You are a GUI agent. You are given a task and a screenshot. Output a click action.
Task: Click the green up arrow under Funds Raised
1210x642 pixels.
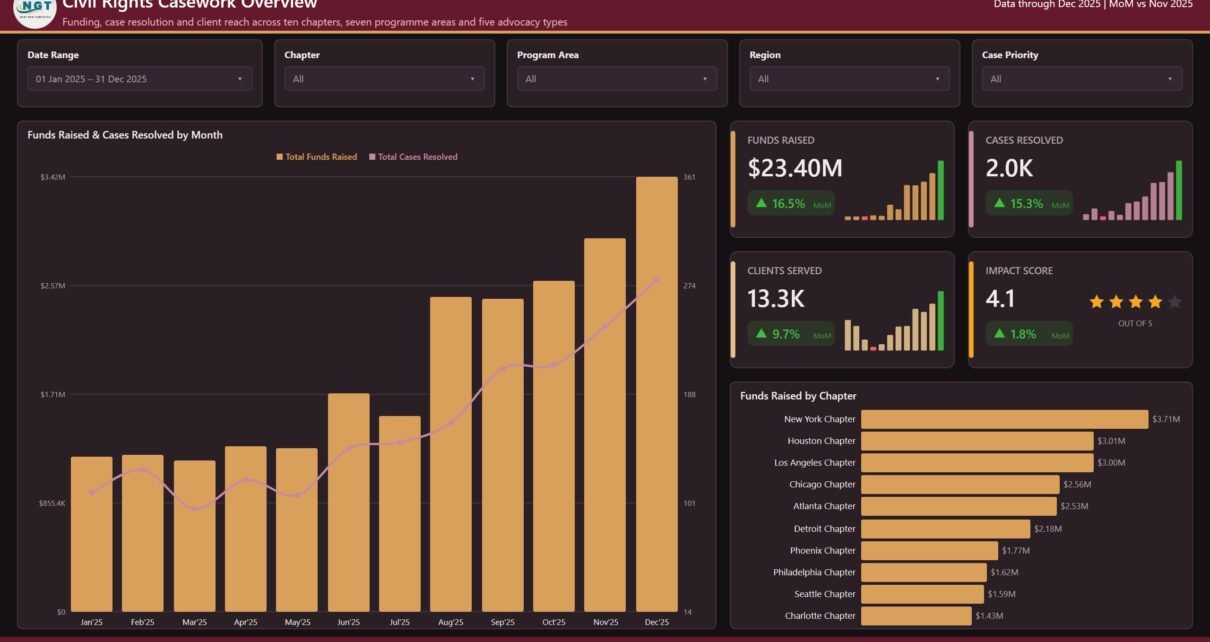pos(761,203)
